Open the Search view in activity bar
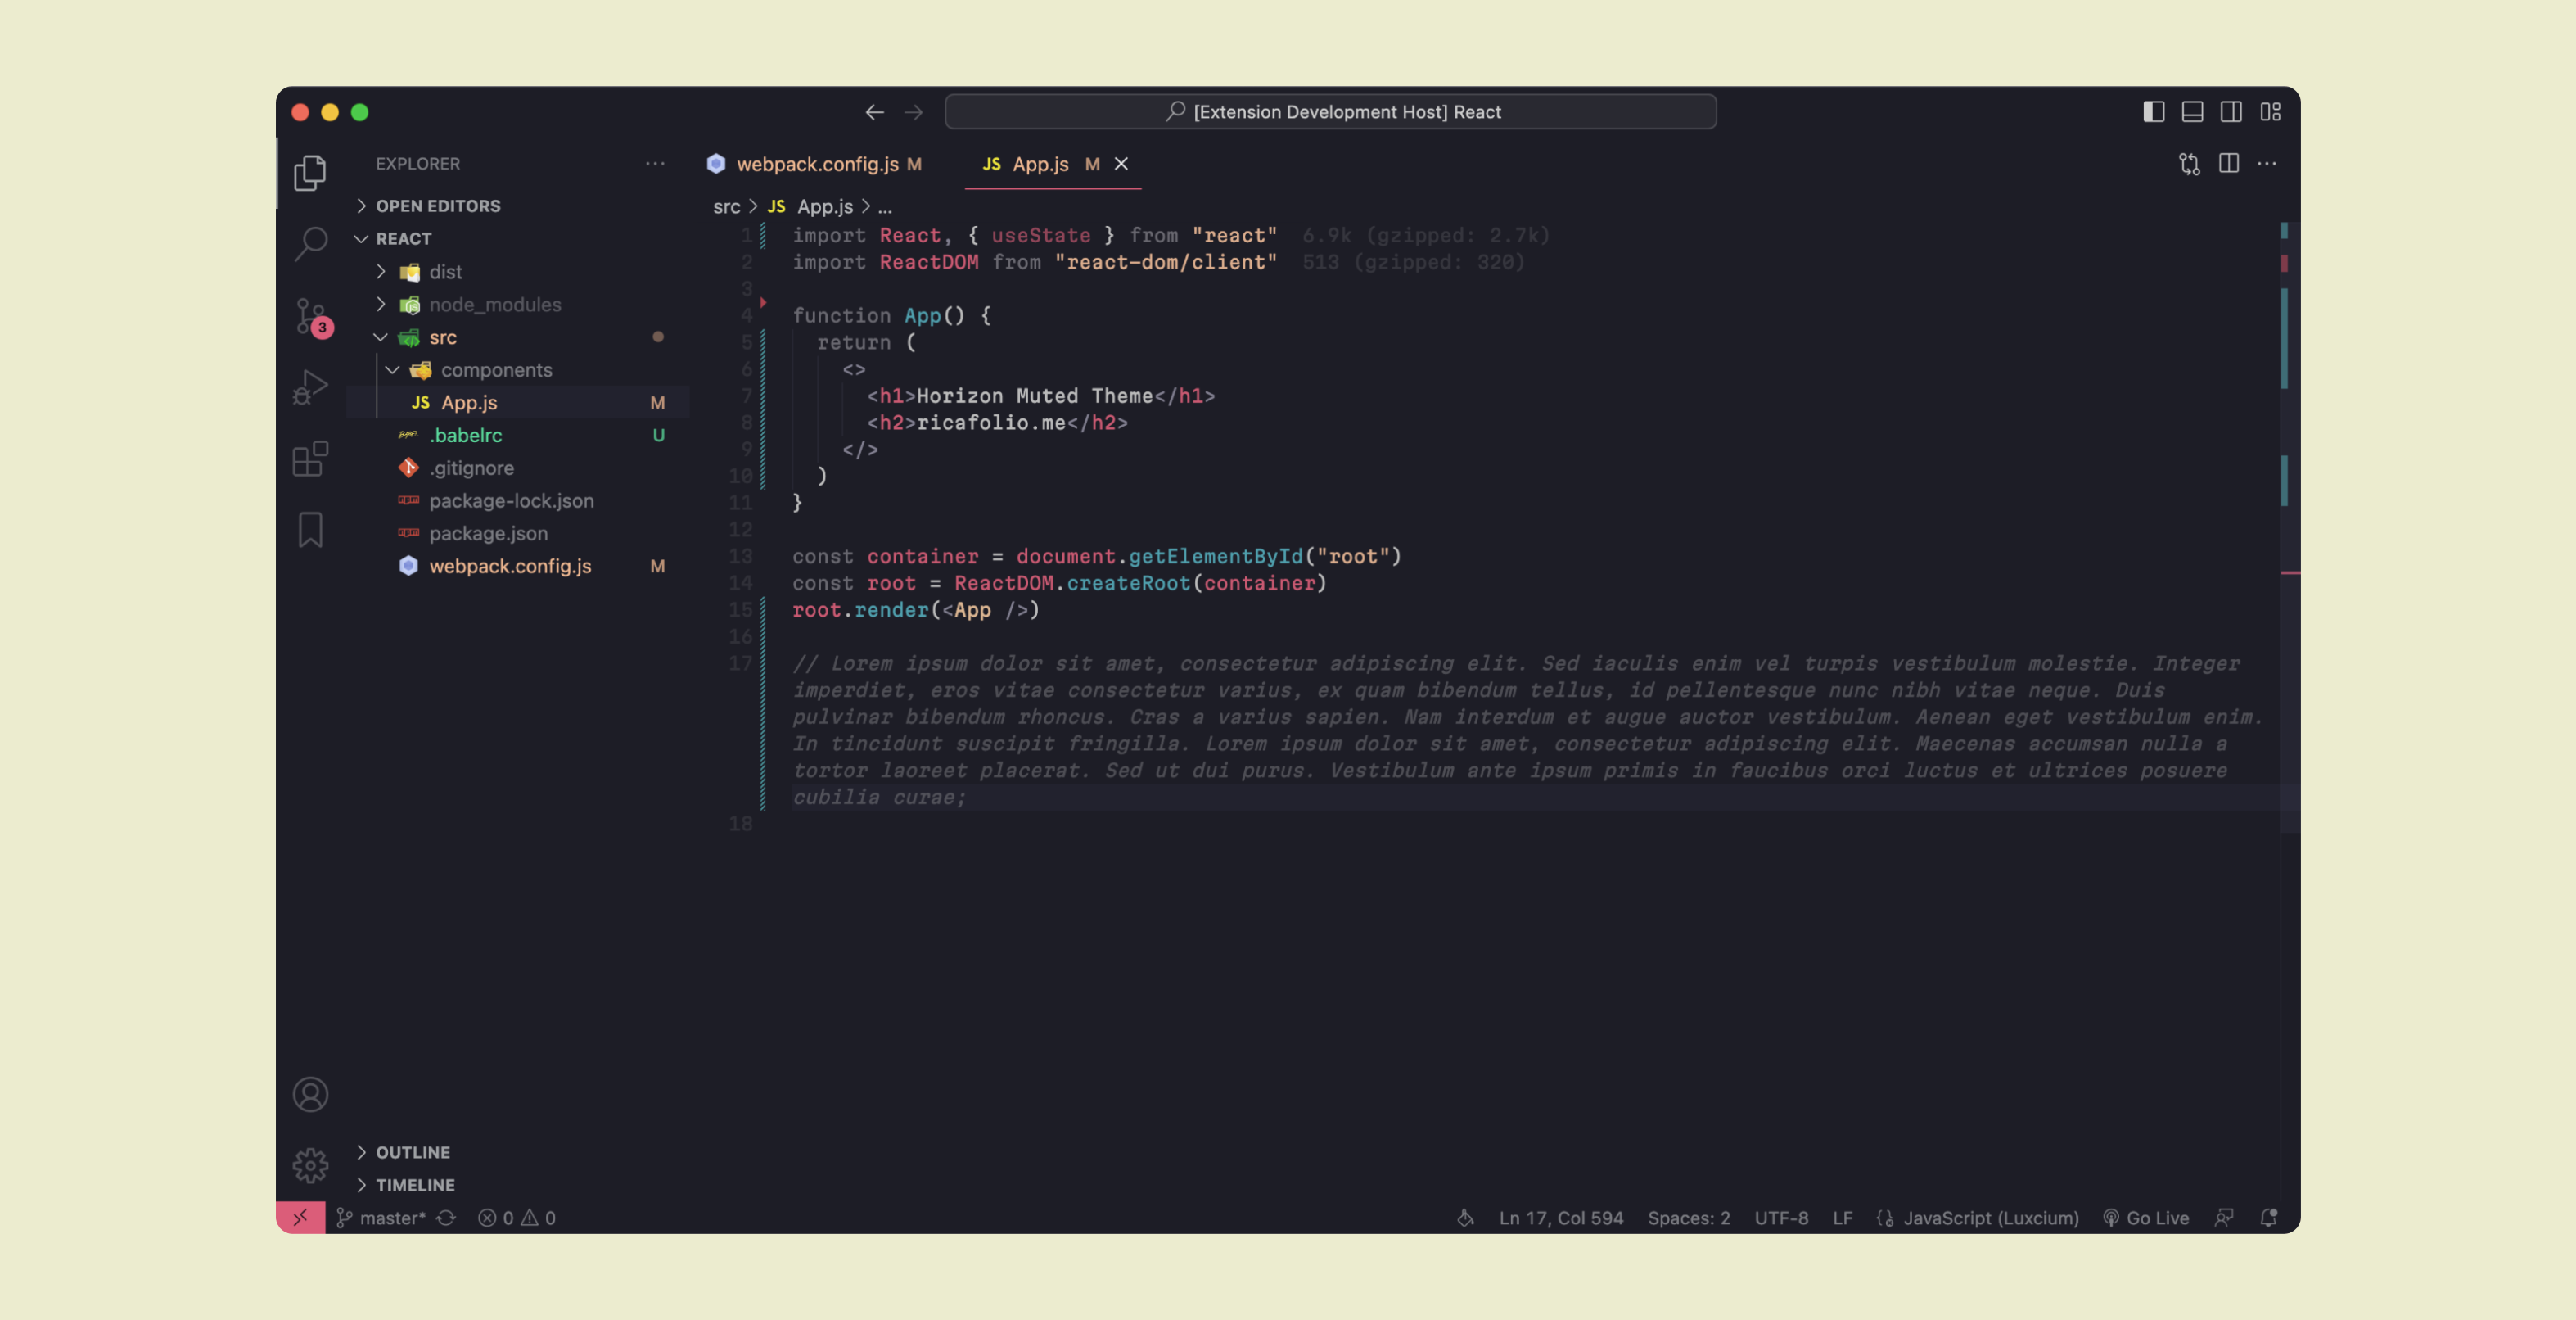This screenshot has height=1320, width=2576. pos(310,243)
